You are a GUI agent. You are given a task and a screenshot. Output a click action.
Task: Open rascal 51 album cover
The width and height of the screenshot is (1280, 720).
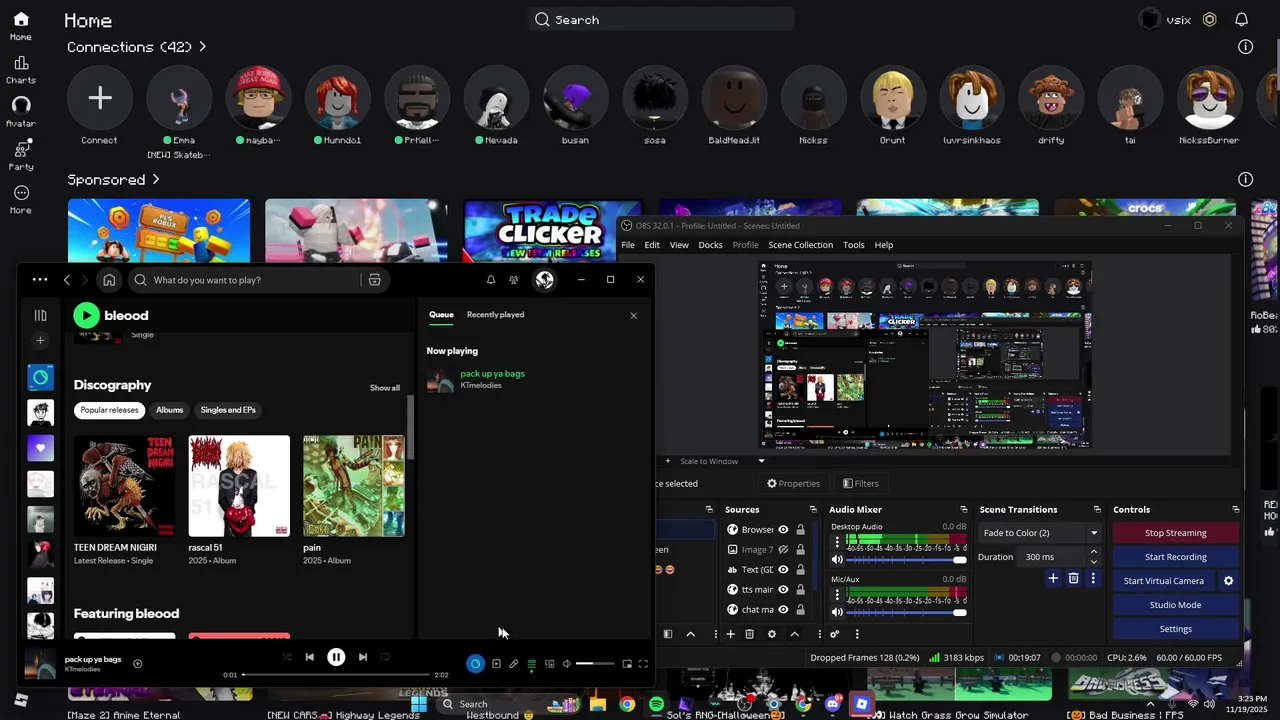239,486
